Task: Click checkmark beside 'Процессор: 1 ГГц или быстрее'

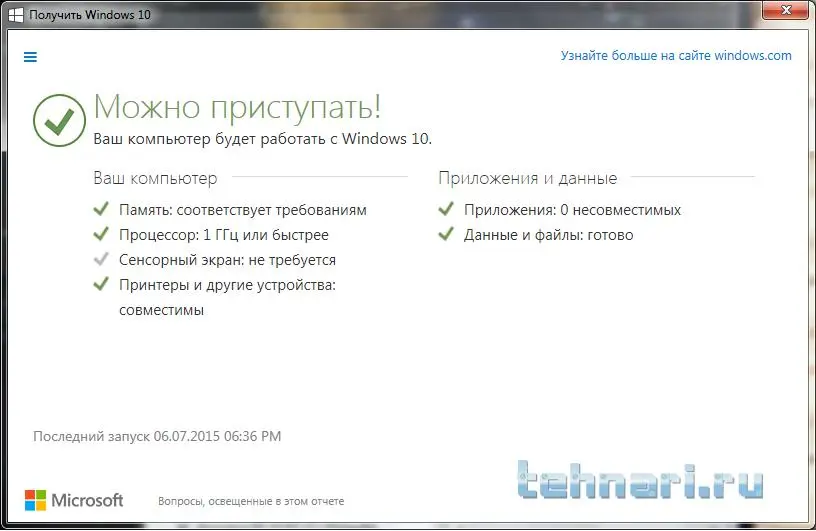Action: point(101,234)
